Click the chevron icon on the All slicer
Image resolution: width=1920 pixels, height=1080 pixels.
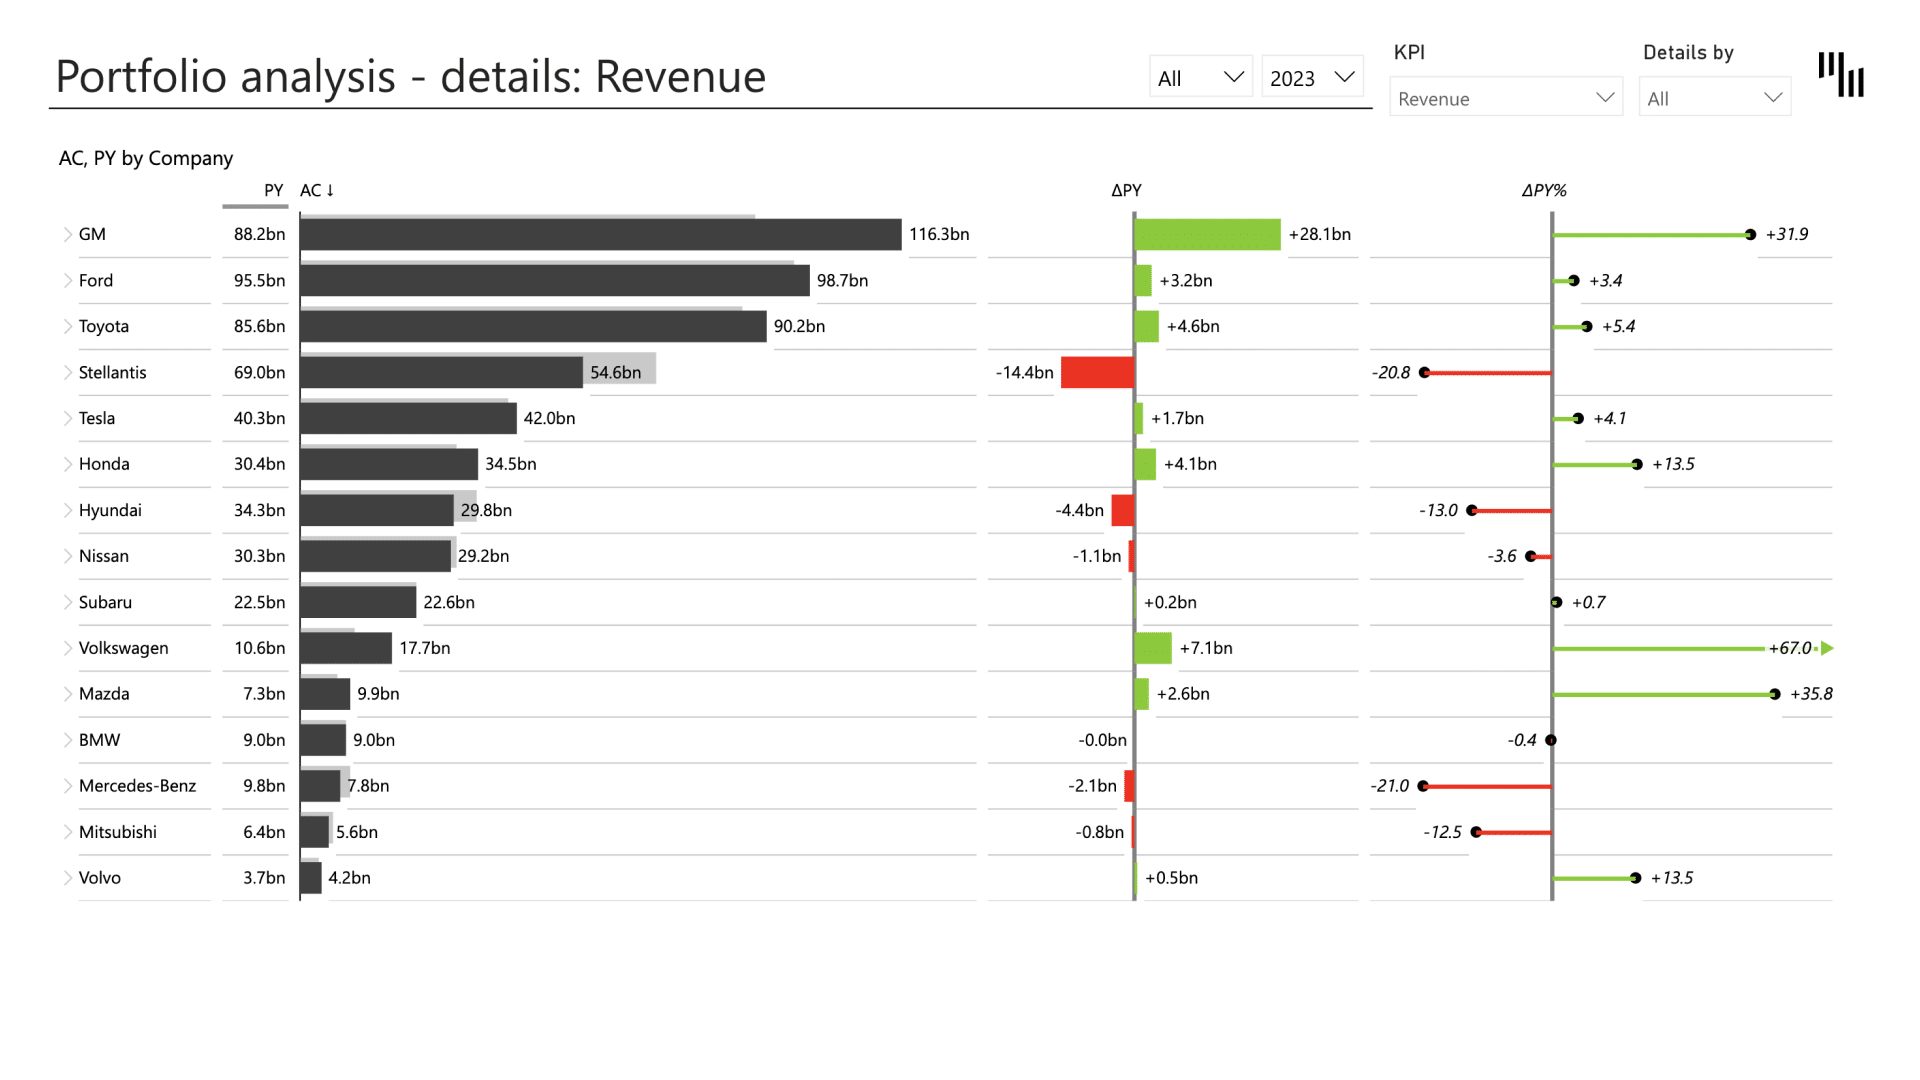(1232, 76)
